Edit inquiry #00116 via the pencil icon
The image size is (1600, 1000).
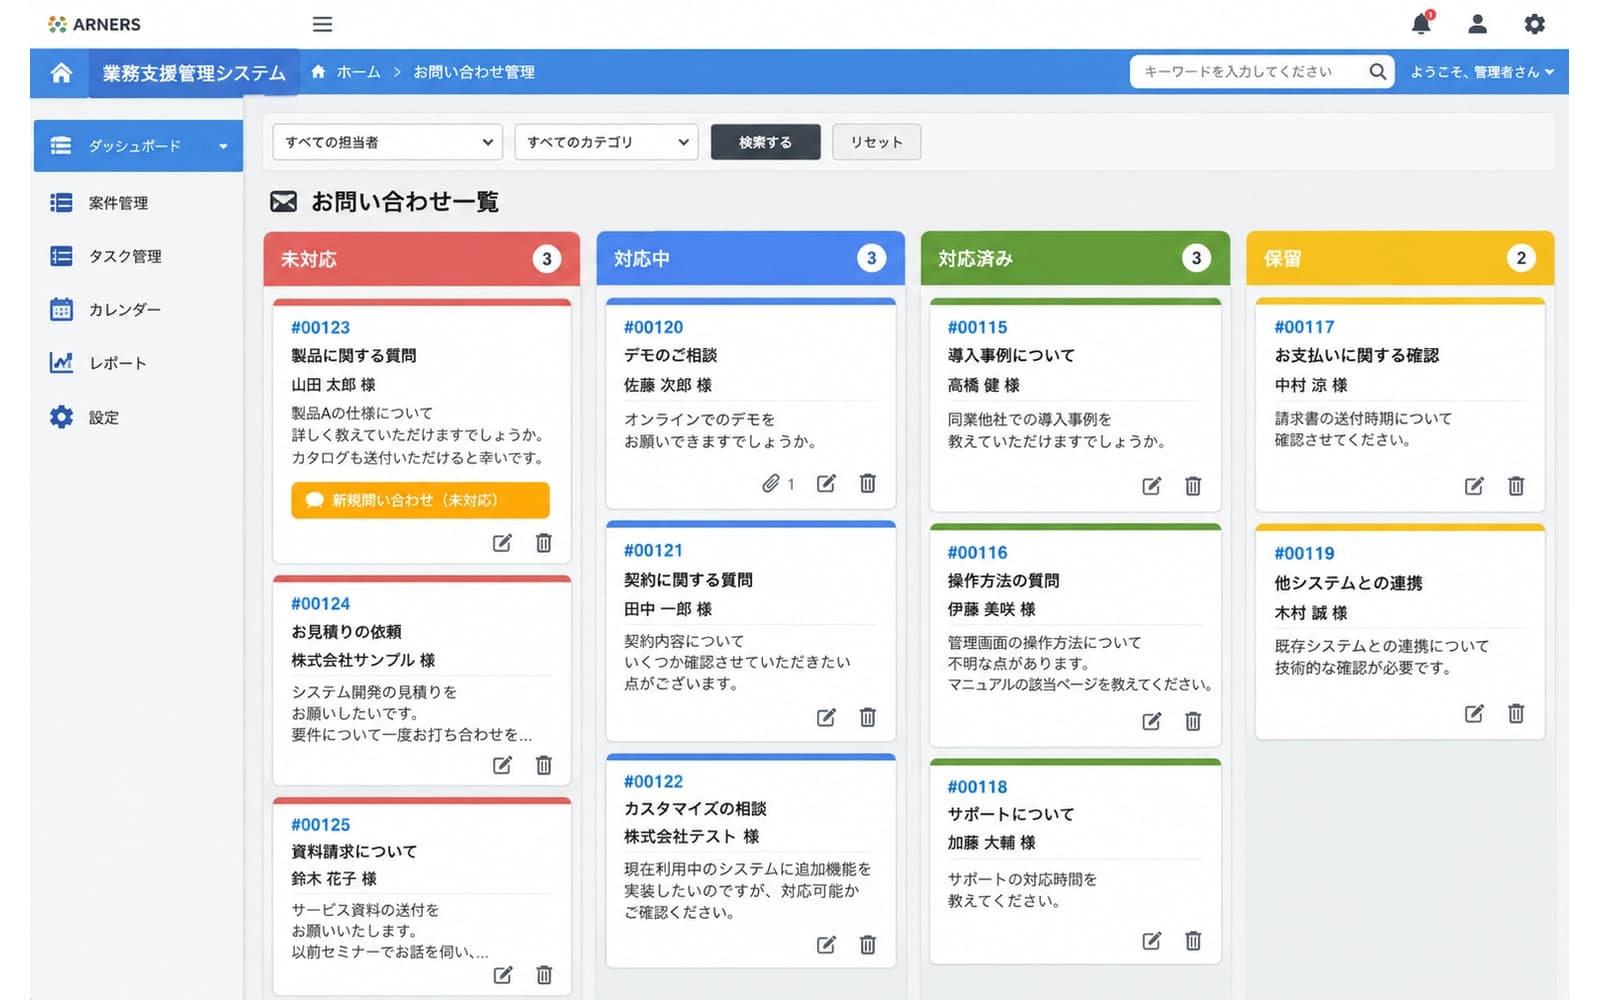click(x=1152, y=721)
